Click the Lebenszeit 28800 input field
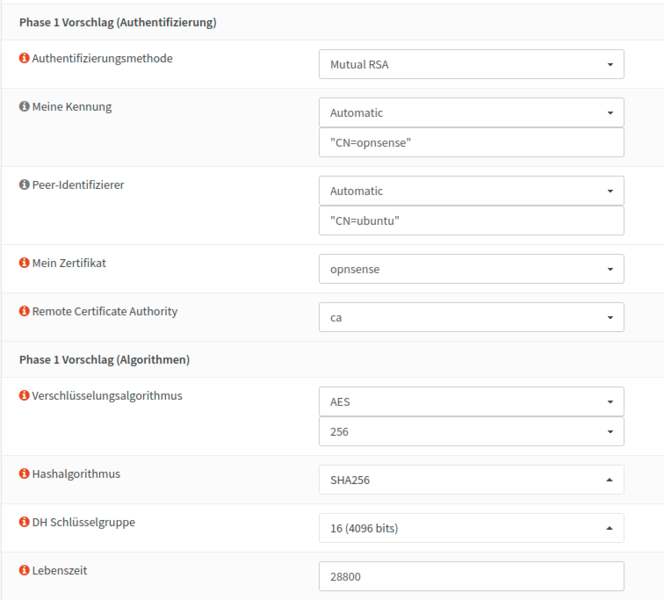 click(x=471, y=576)
